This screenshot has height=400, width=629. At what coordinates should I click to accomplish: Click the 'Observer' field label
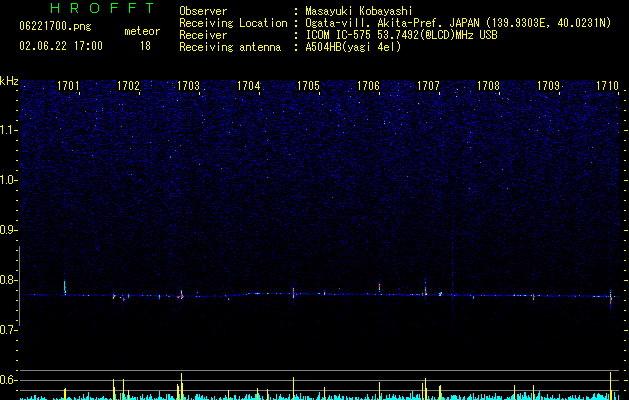pos(203,11)
